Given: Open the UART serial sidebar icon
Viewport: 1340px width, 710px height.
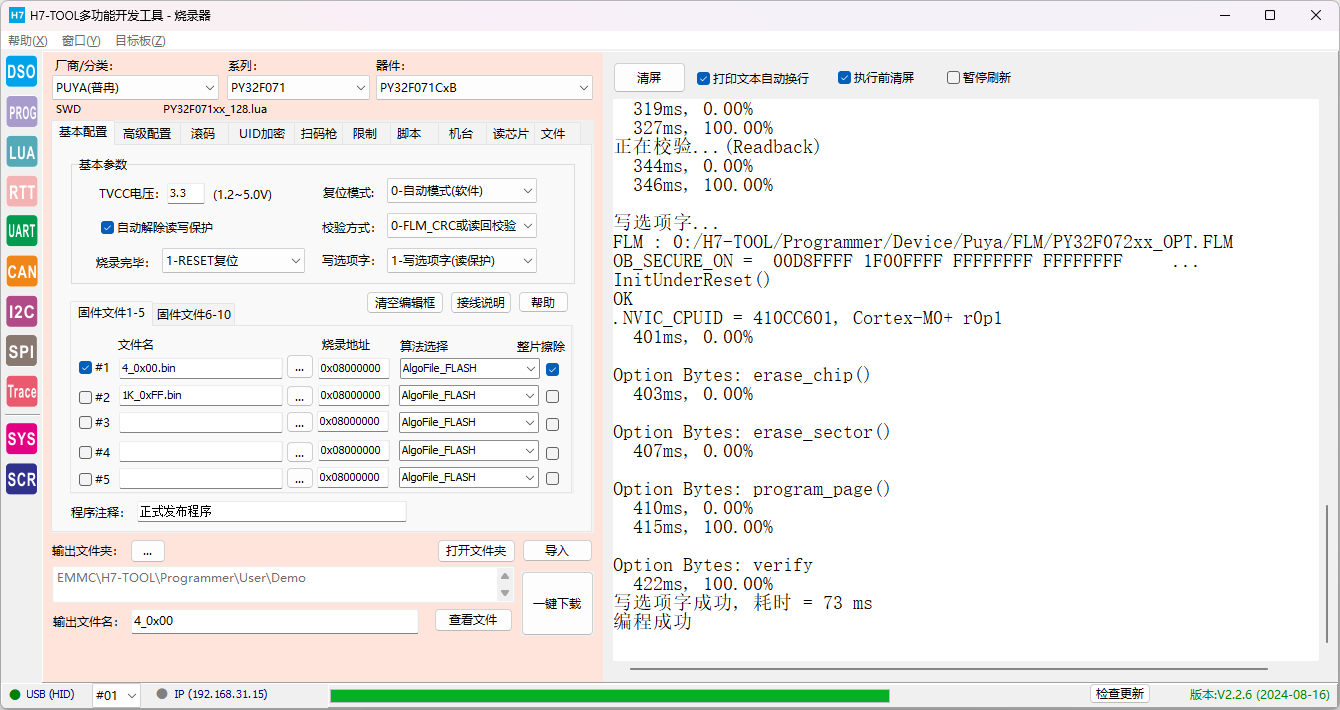Looking at the screenshot, I should click(x=21, y=231).
